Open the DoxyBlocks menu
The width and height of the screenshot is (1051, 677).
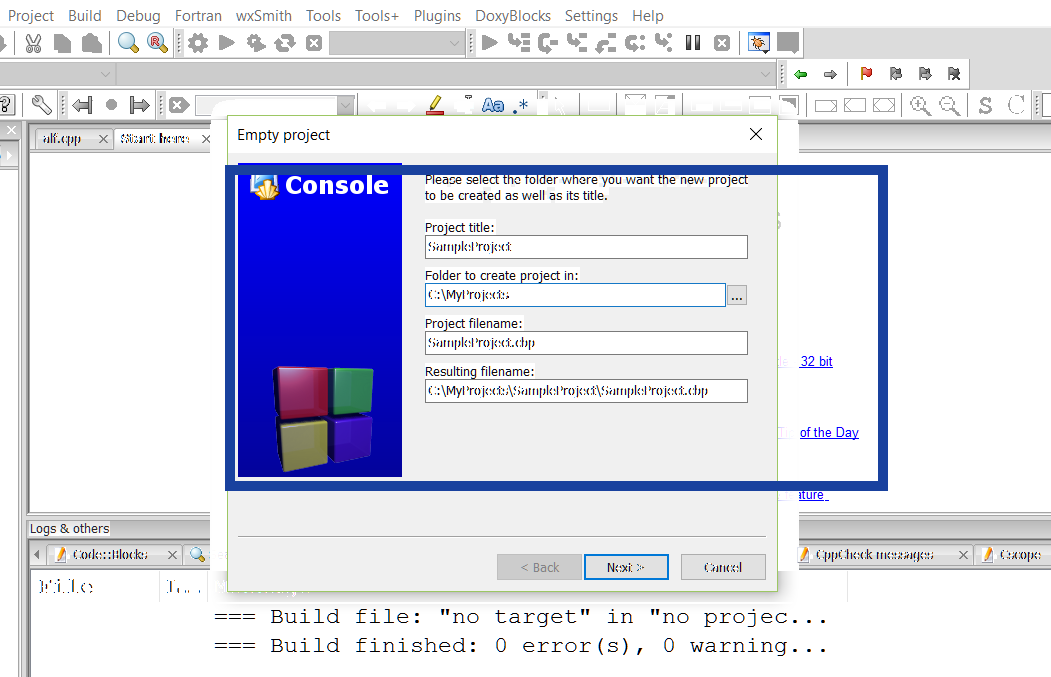[x=511, y=15]
